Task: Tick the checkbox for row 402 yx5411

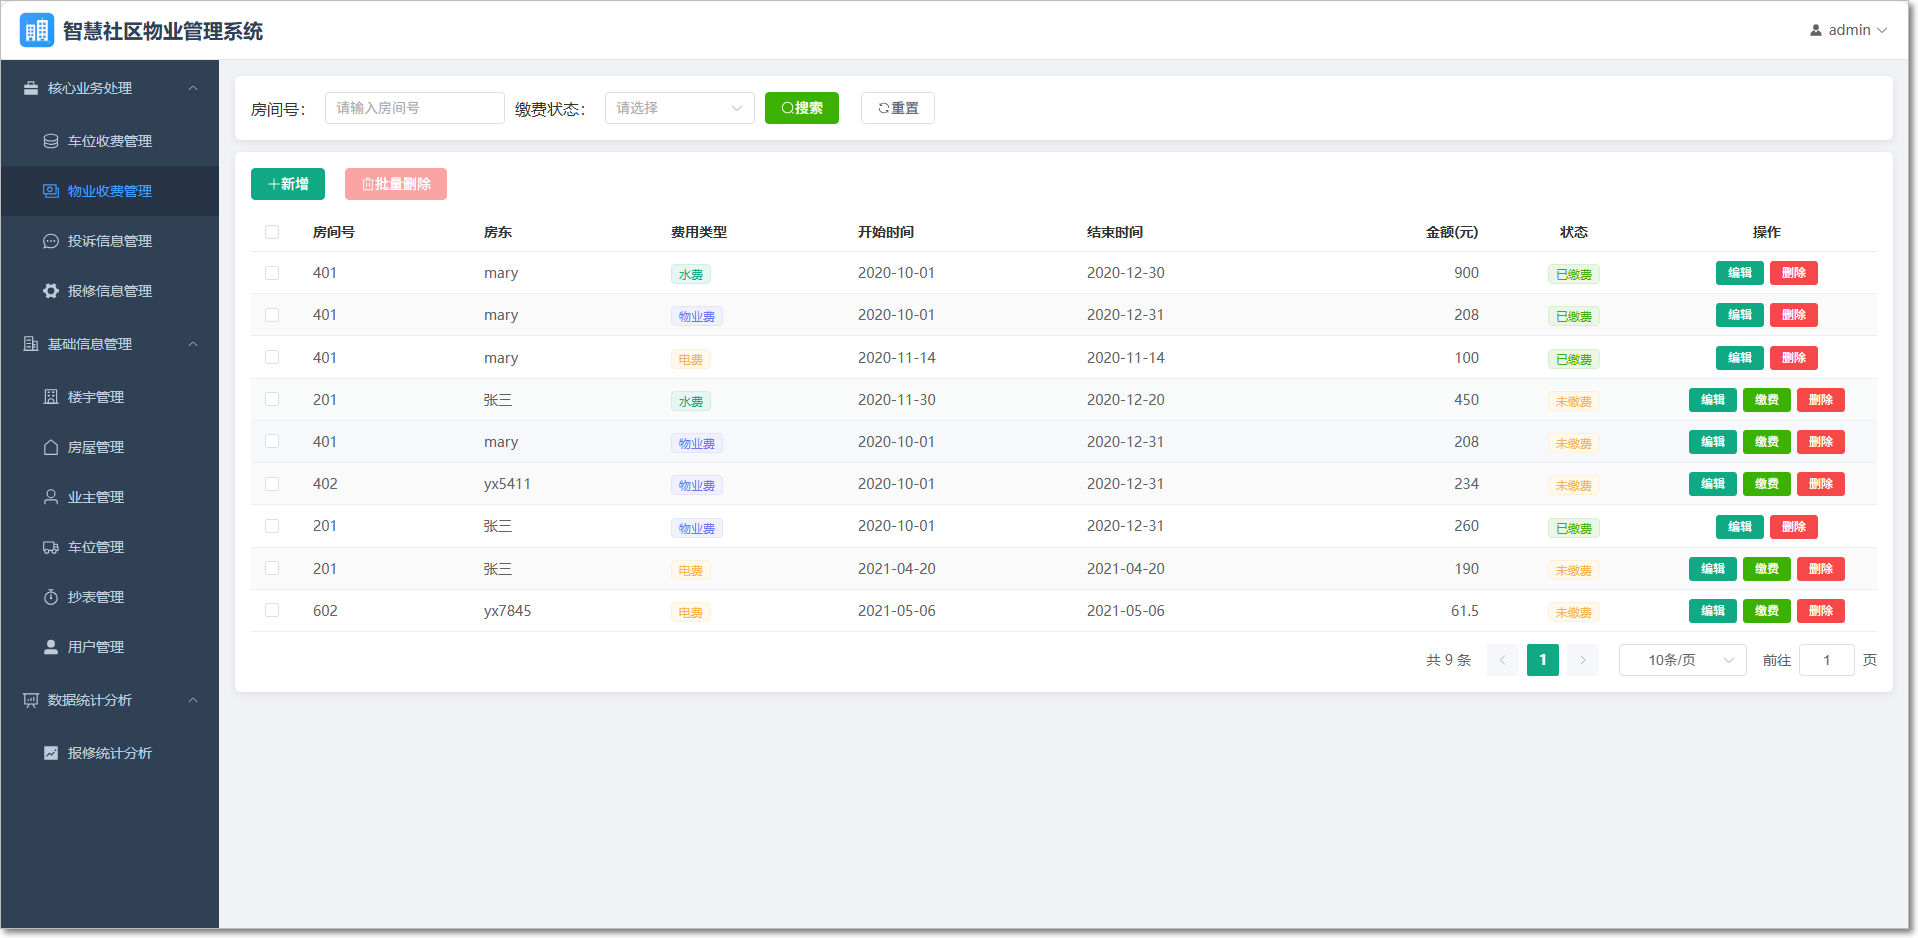Action: click(x=272, y=484)
